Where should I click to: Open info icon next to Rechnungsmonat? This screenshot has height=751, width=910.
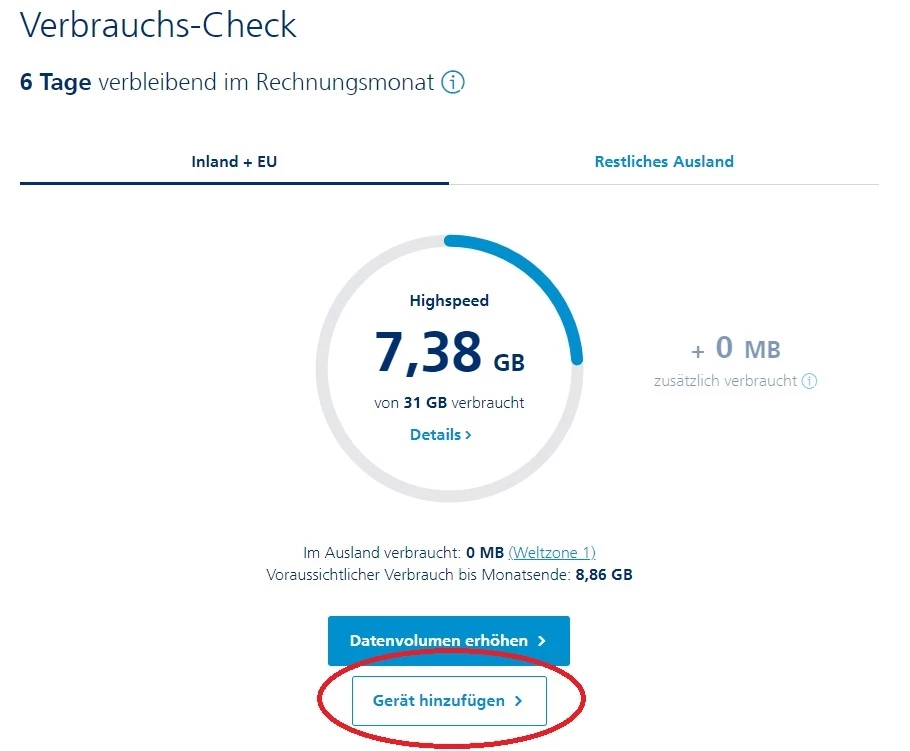453,82
